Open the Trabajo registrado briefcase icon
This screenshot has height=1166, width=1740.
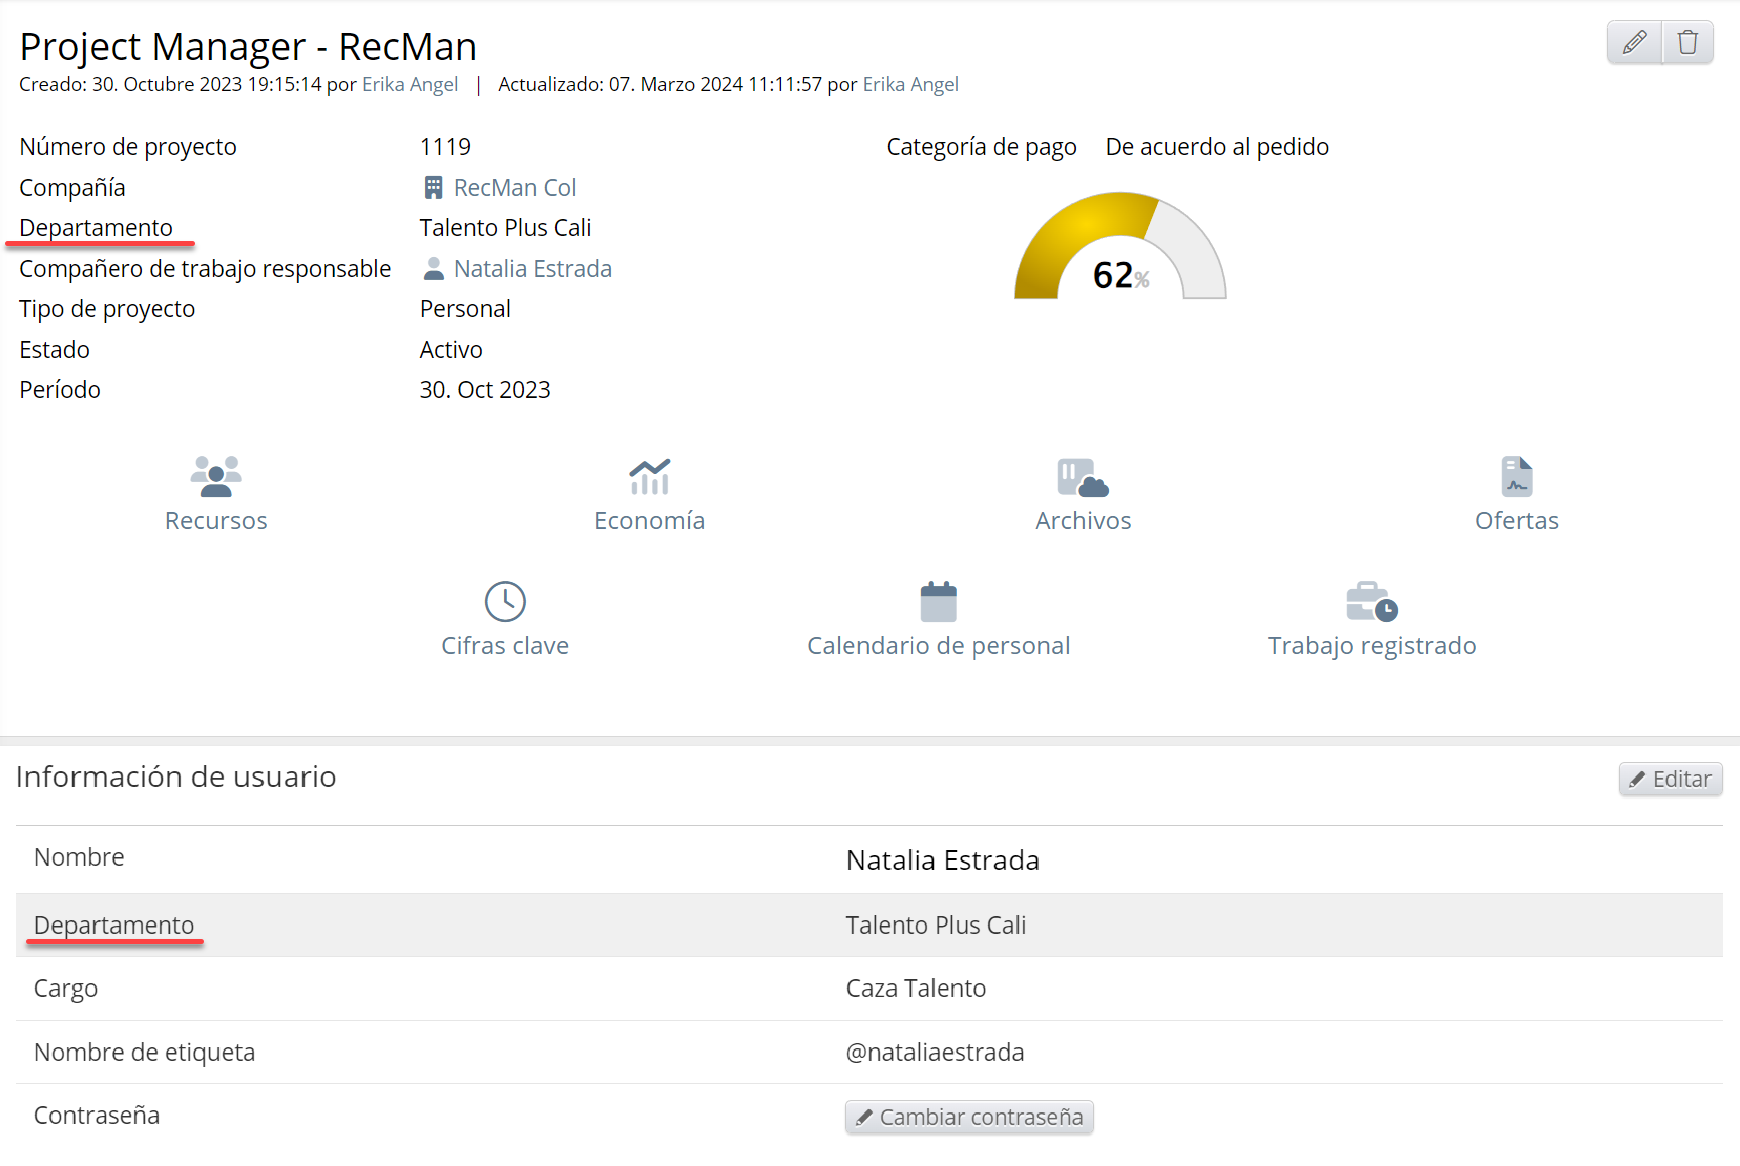coord(1372,601)
